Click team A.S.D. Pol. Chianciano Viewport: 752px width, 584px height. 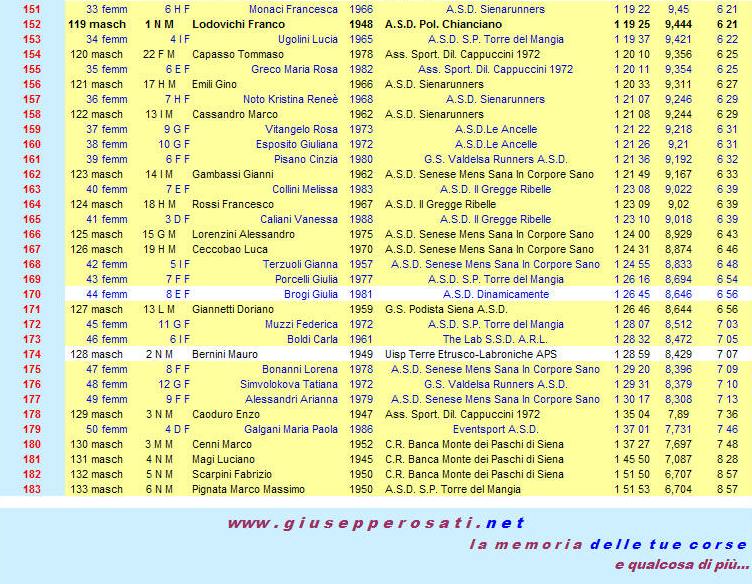point(443,24)
